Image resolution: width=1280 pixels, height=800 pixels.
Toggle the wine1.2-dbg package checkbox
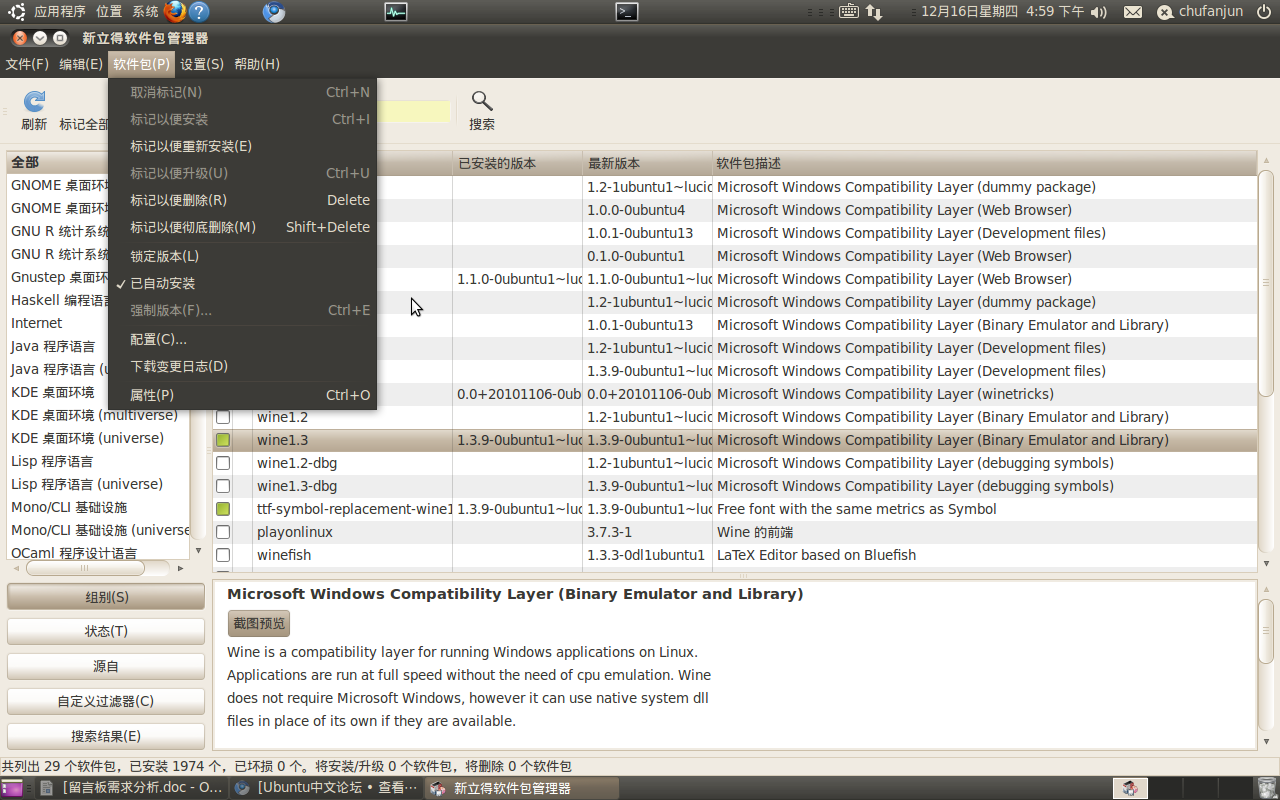pos(223,463)
